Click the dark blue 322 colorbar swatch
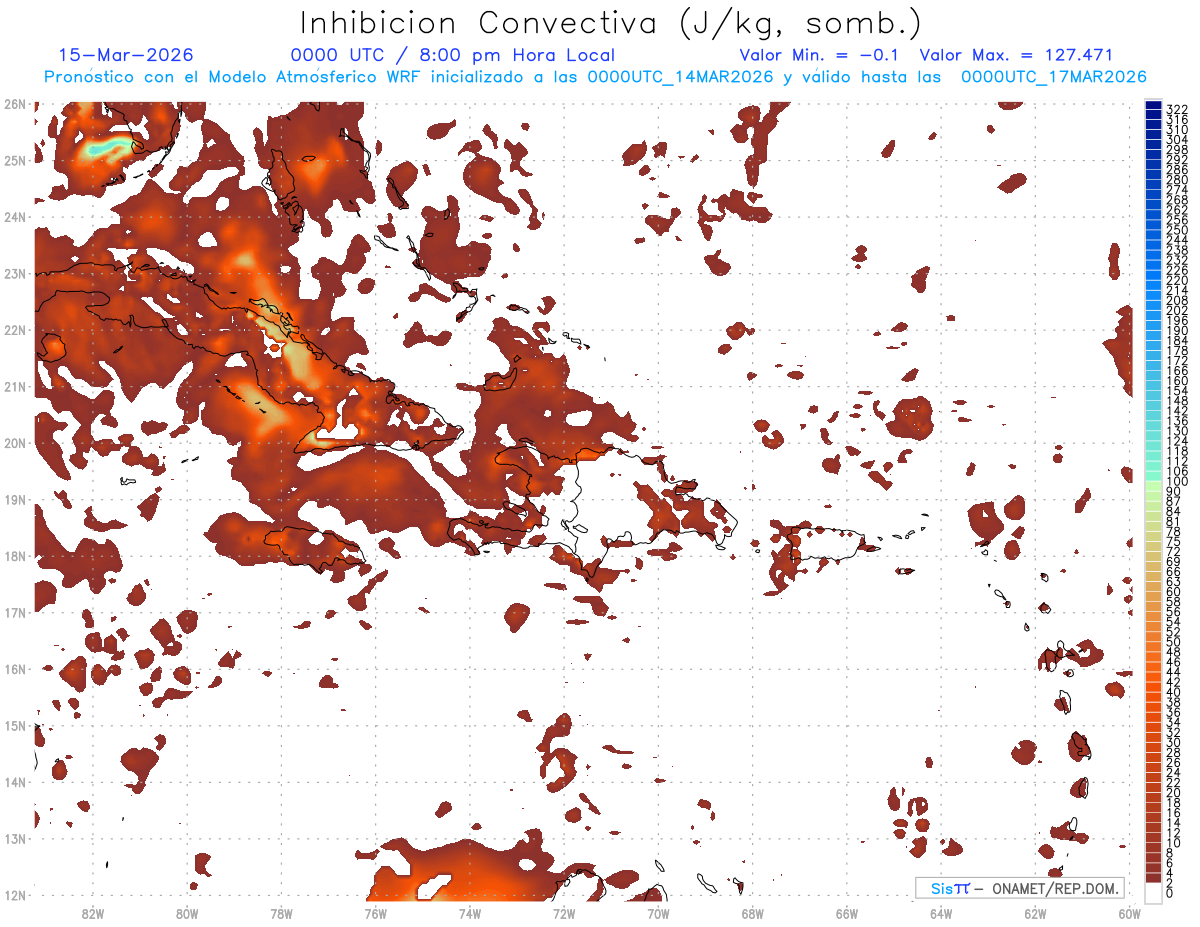Image resolution: width=1200 pixels, height=927 pixels. (x=1153, y=105)
